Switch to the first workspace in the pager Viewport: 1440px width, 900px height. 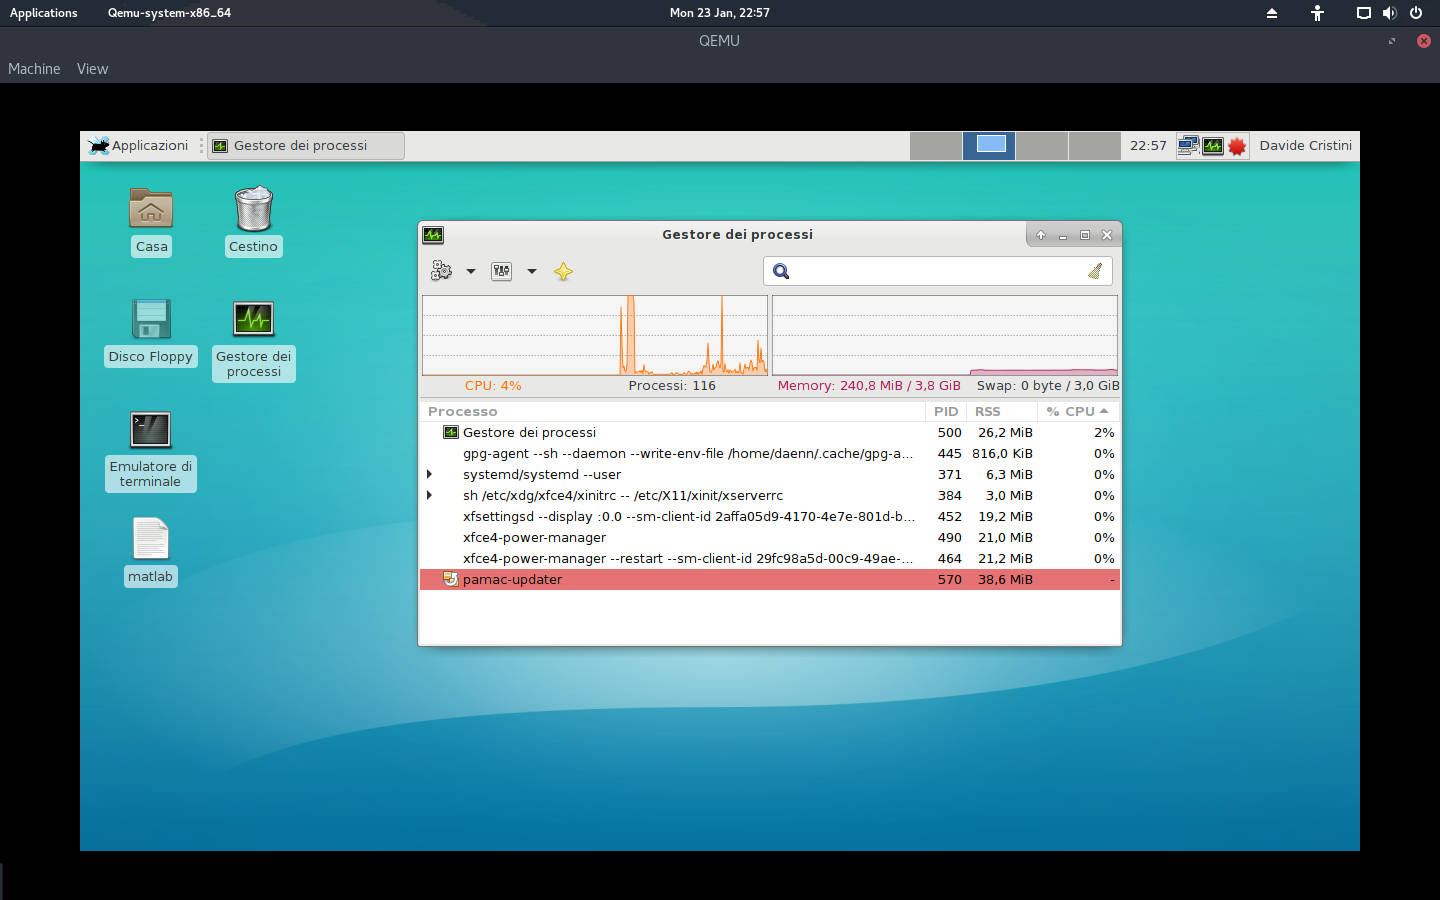click(x=936, y=146)
